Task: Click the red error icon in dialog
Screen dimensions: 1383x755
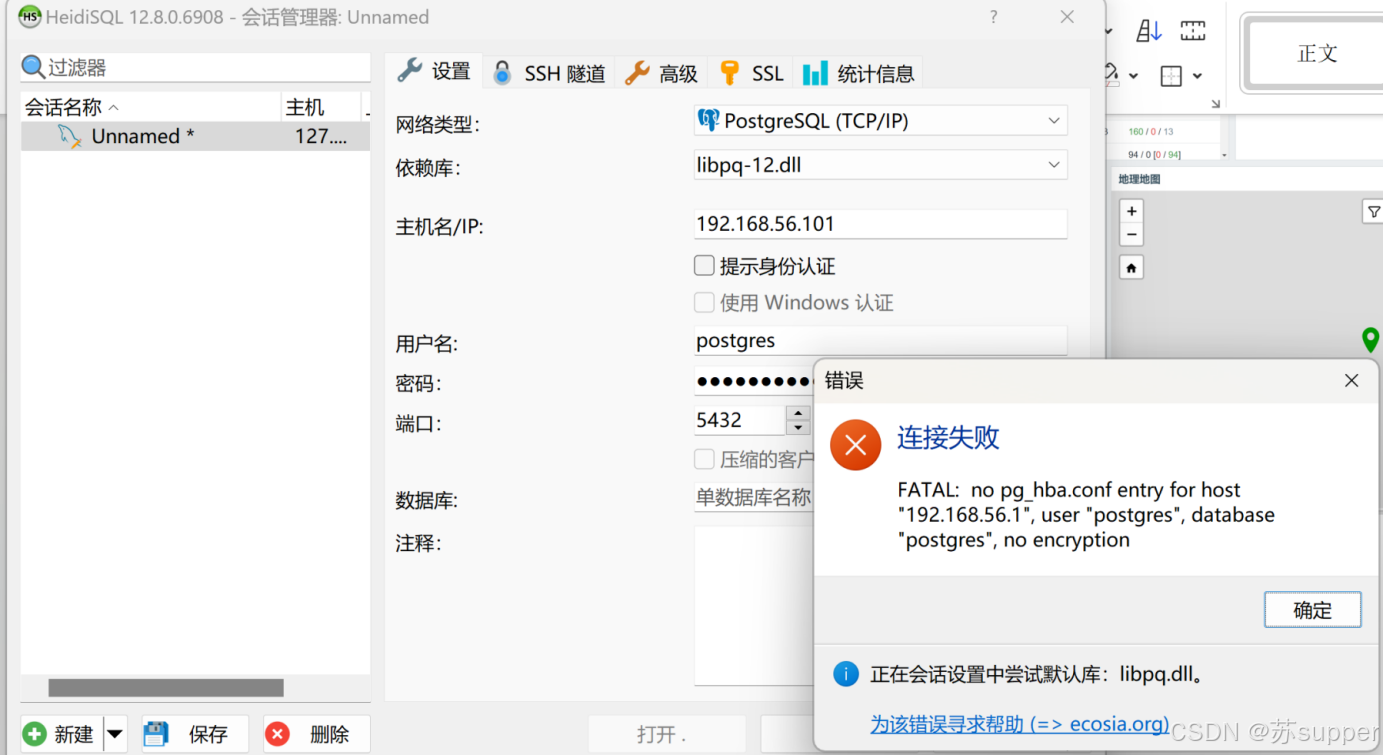Action: tap(855, 445)
